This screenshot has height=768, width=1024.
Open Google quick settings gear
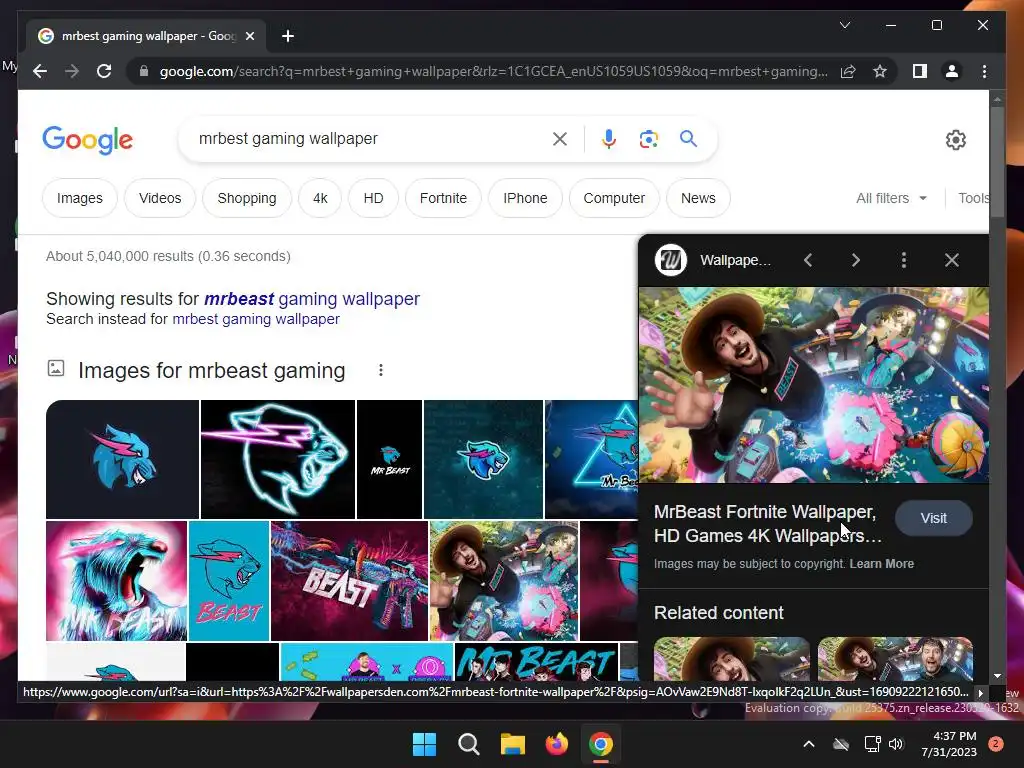[955, 139]
